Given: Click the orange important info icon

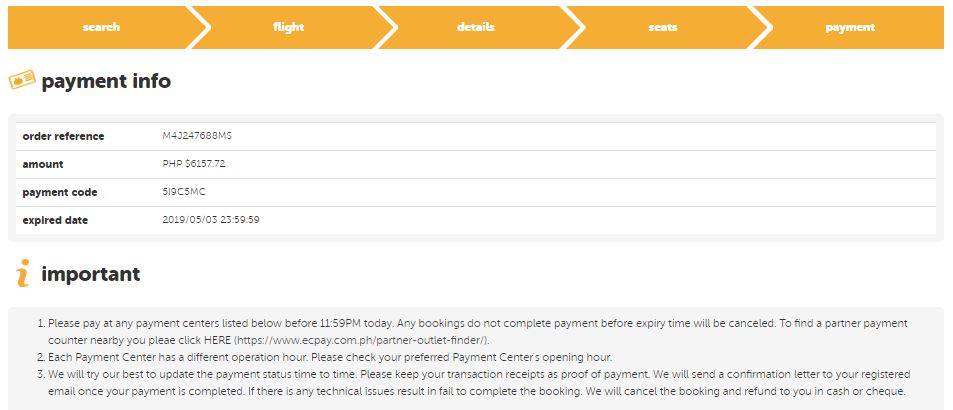Looking at the screenshot, I should (x=21, y=273).
